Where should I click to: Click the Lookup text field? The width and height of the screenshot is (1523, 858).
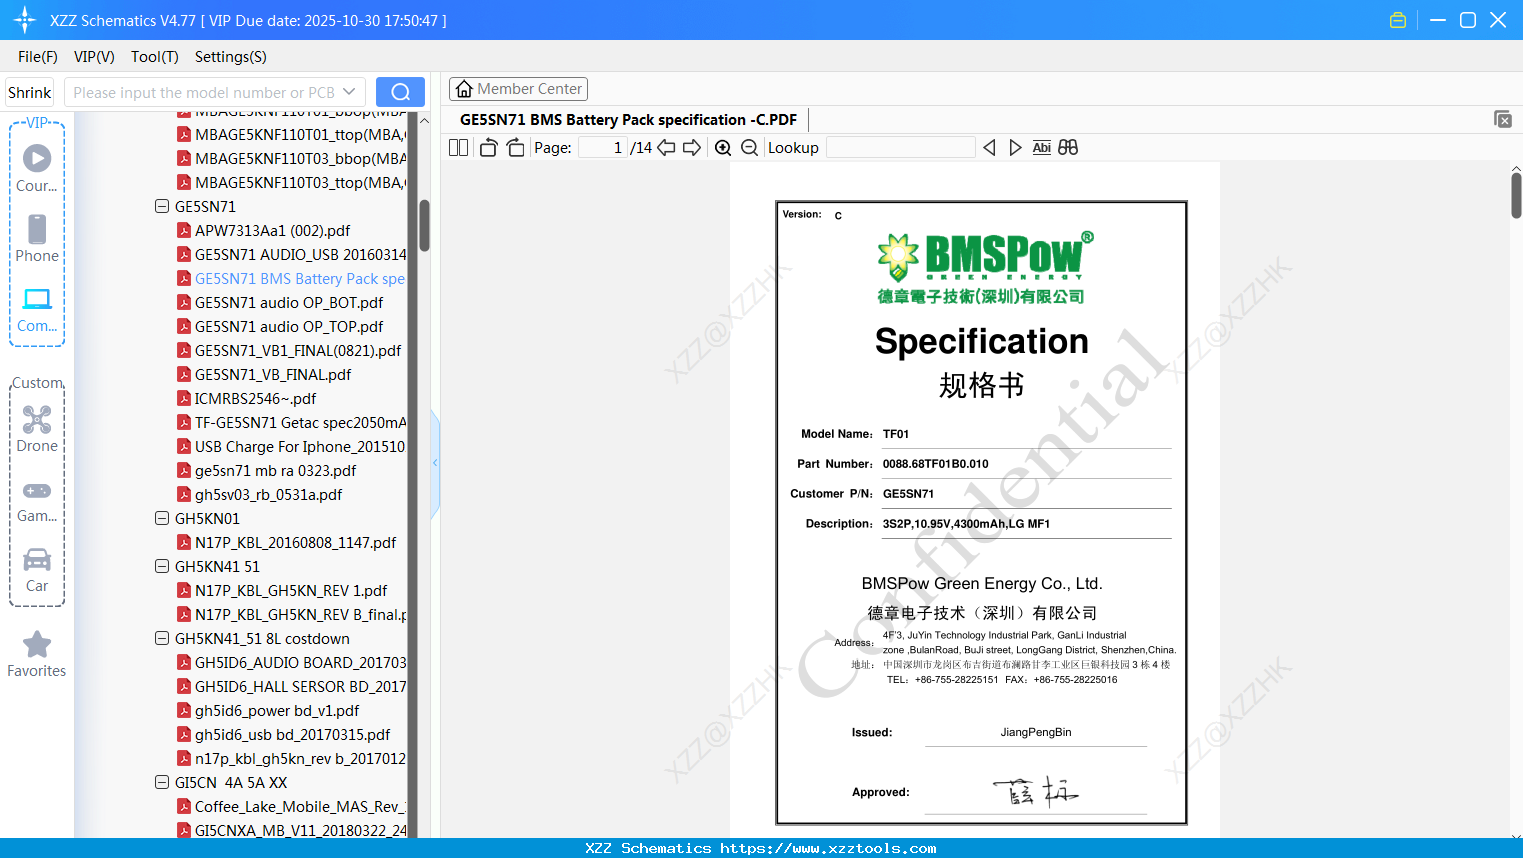(901, 148)
